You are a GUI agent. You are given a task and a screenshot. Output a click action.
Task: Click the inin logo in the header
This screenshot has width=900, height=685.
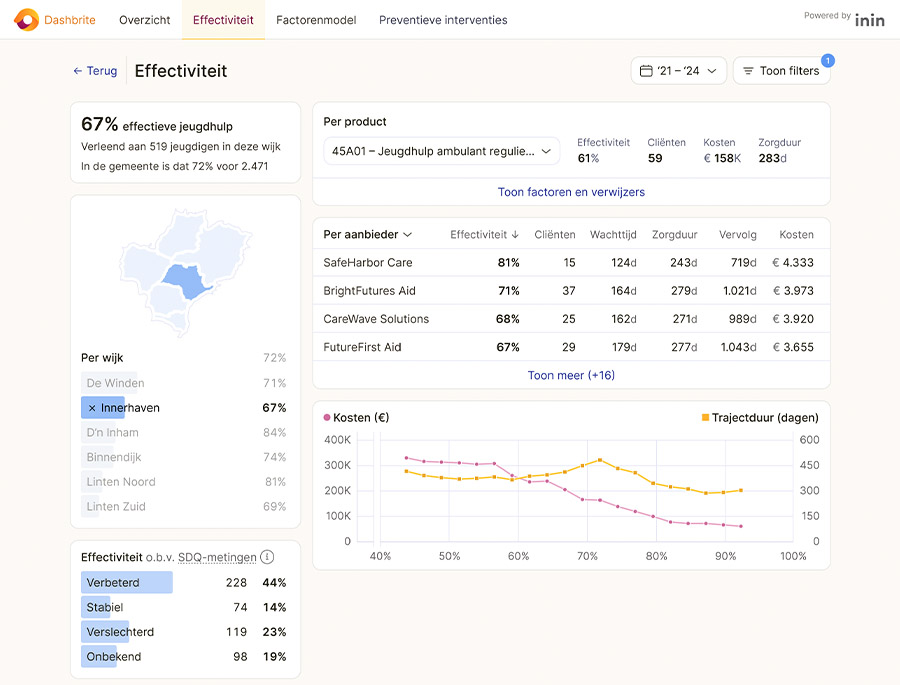pyautogui.click(x=869, y=19)
